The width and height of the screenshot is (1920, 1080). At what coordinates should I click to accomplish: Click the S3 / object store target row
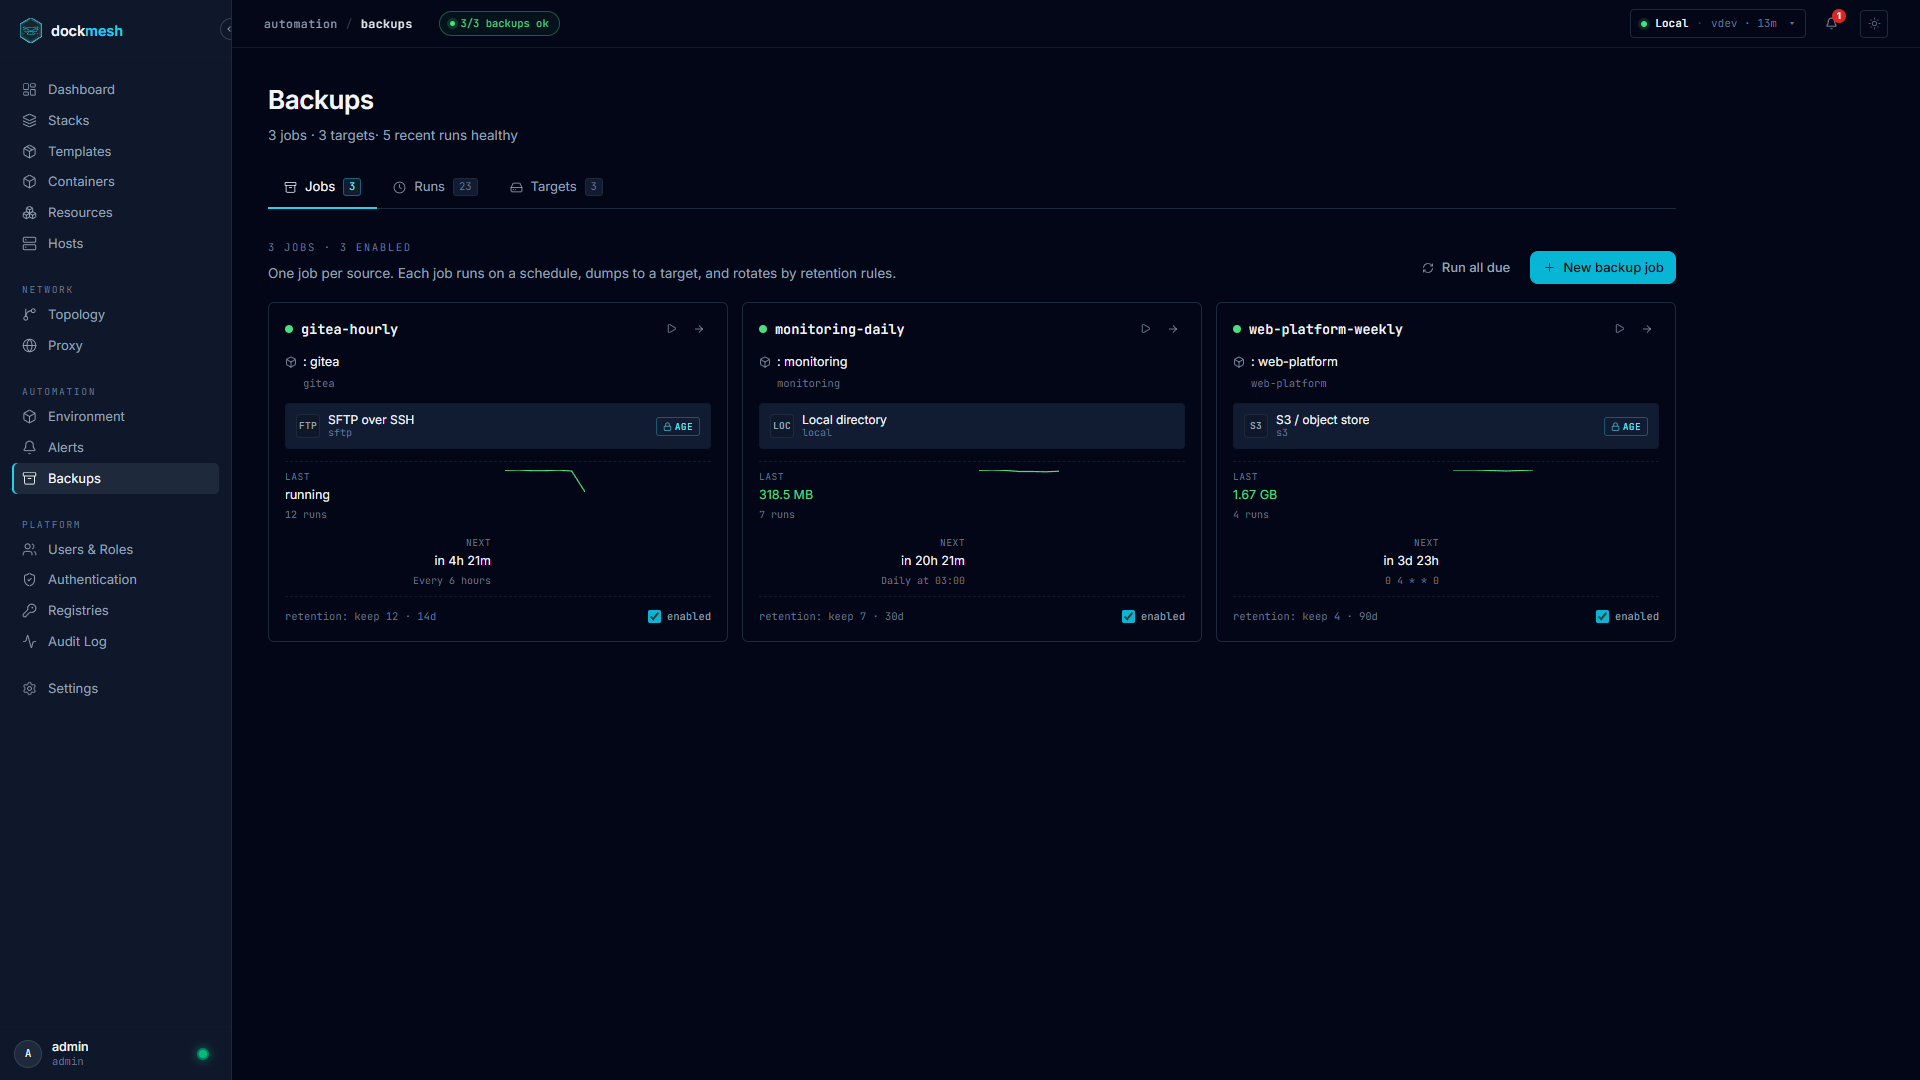coord(1446,426)
